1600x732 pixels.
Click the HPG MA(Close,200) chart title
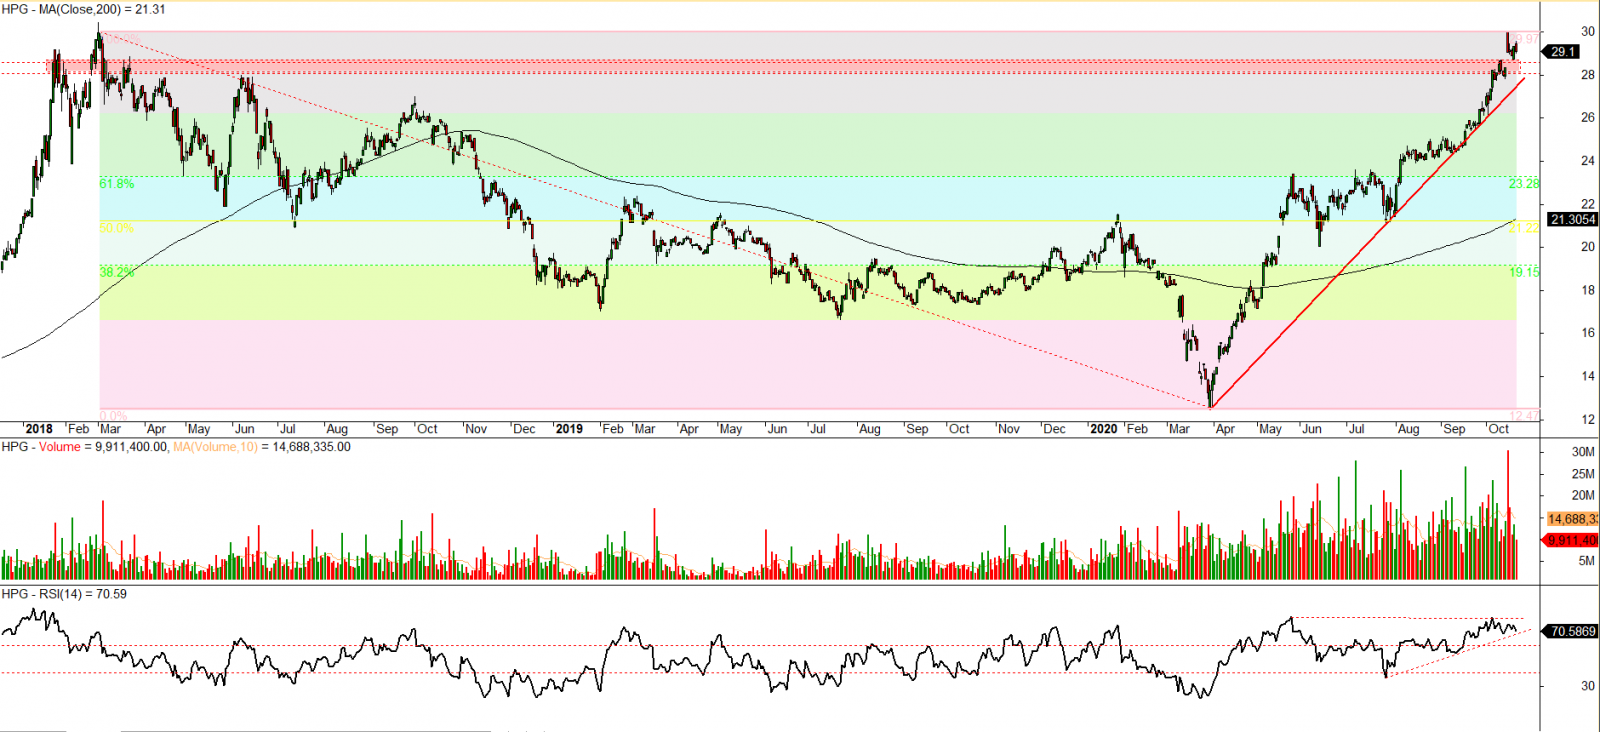84,9
